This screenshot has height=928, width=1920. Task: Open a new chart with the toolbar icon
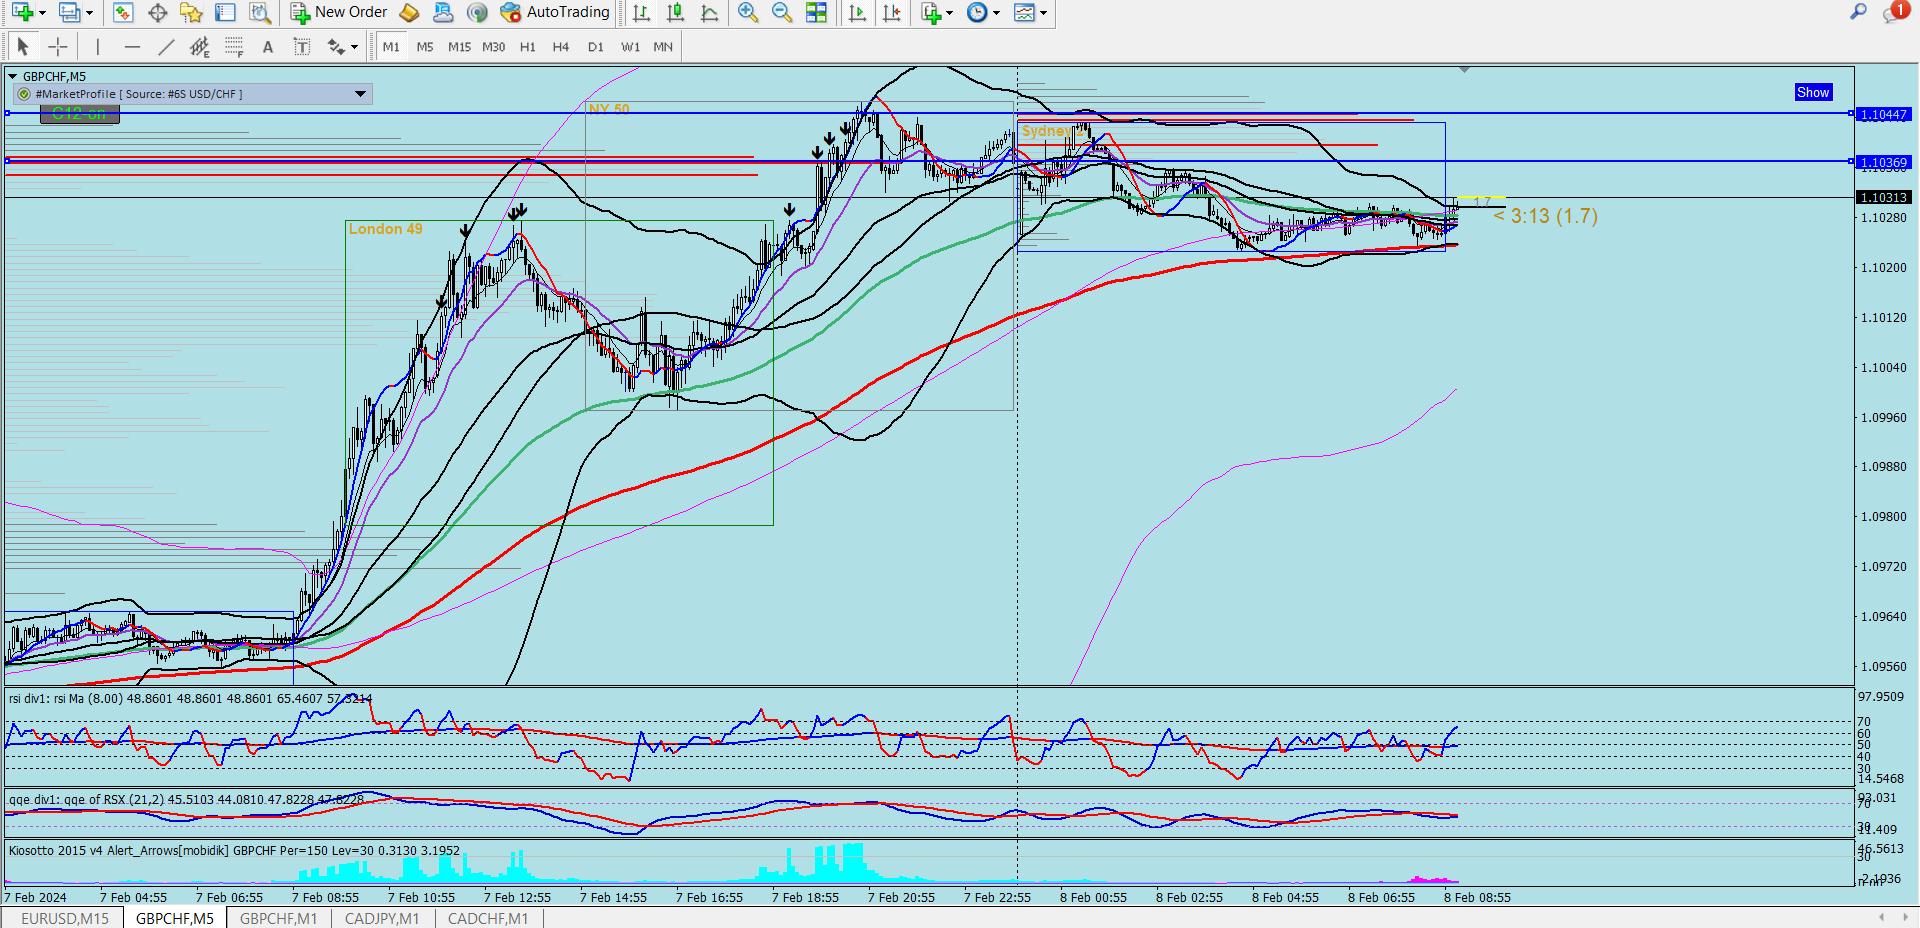pos(22,12)
